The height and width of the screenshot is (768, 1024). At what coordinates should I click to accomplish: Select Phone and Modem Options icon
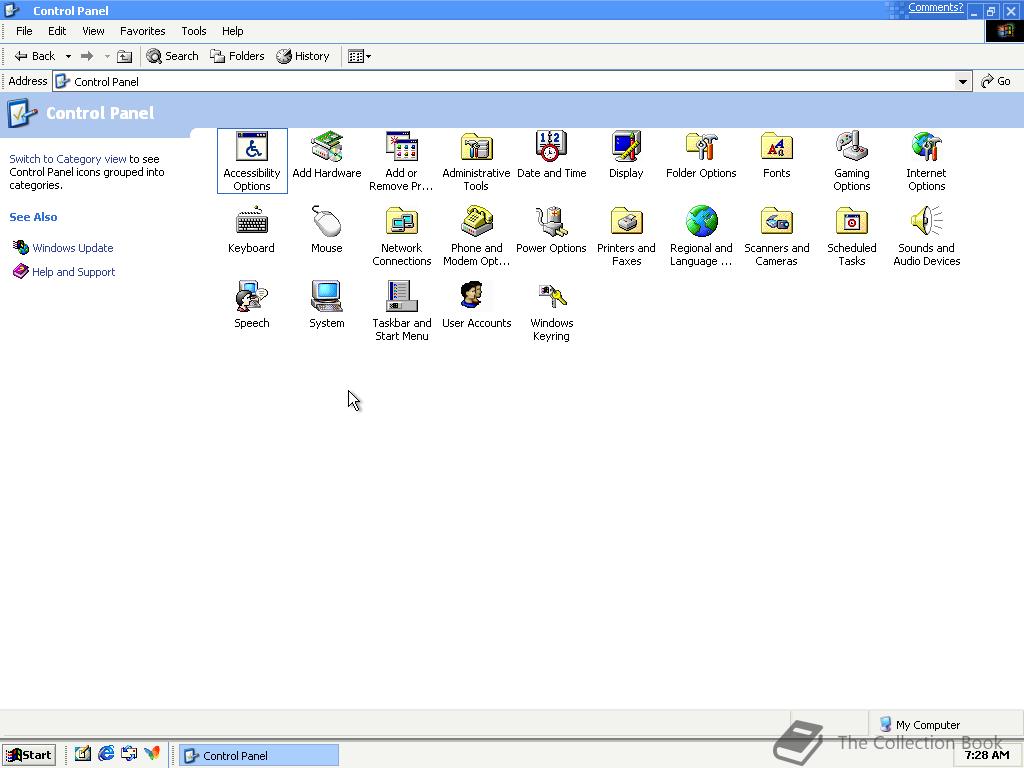[x=476, y=236]
